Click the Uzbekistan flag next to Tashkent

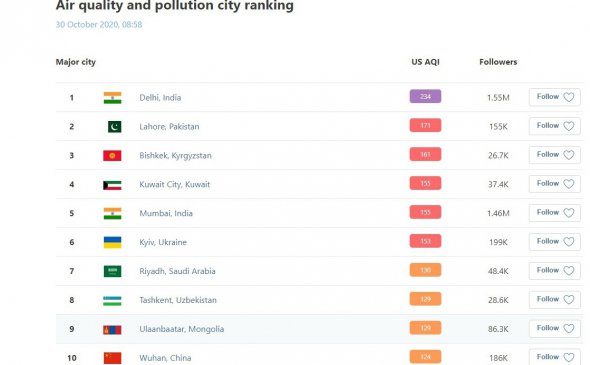click(112, 300)
